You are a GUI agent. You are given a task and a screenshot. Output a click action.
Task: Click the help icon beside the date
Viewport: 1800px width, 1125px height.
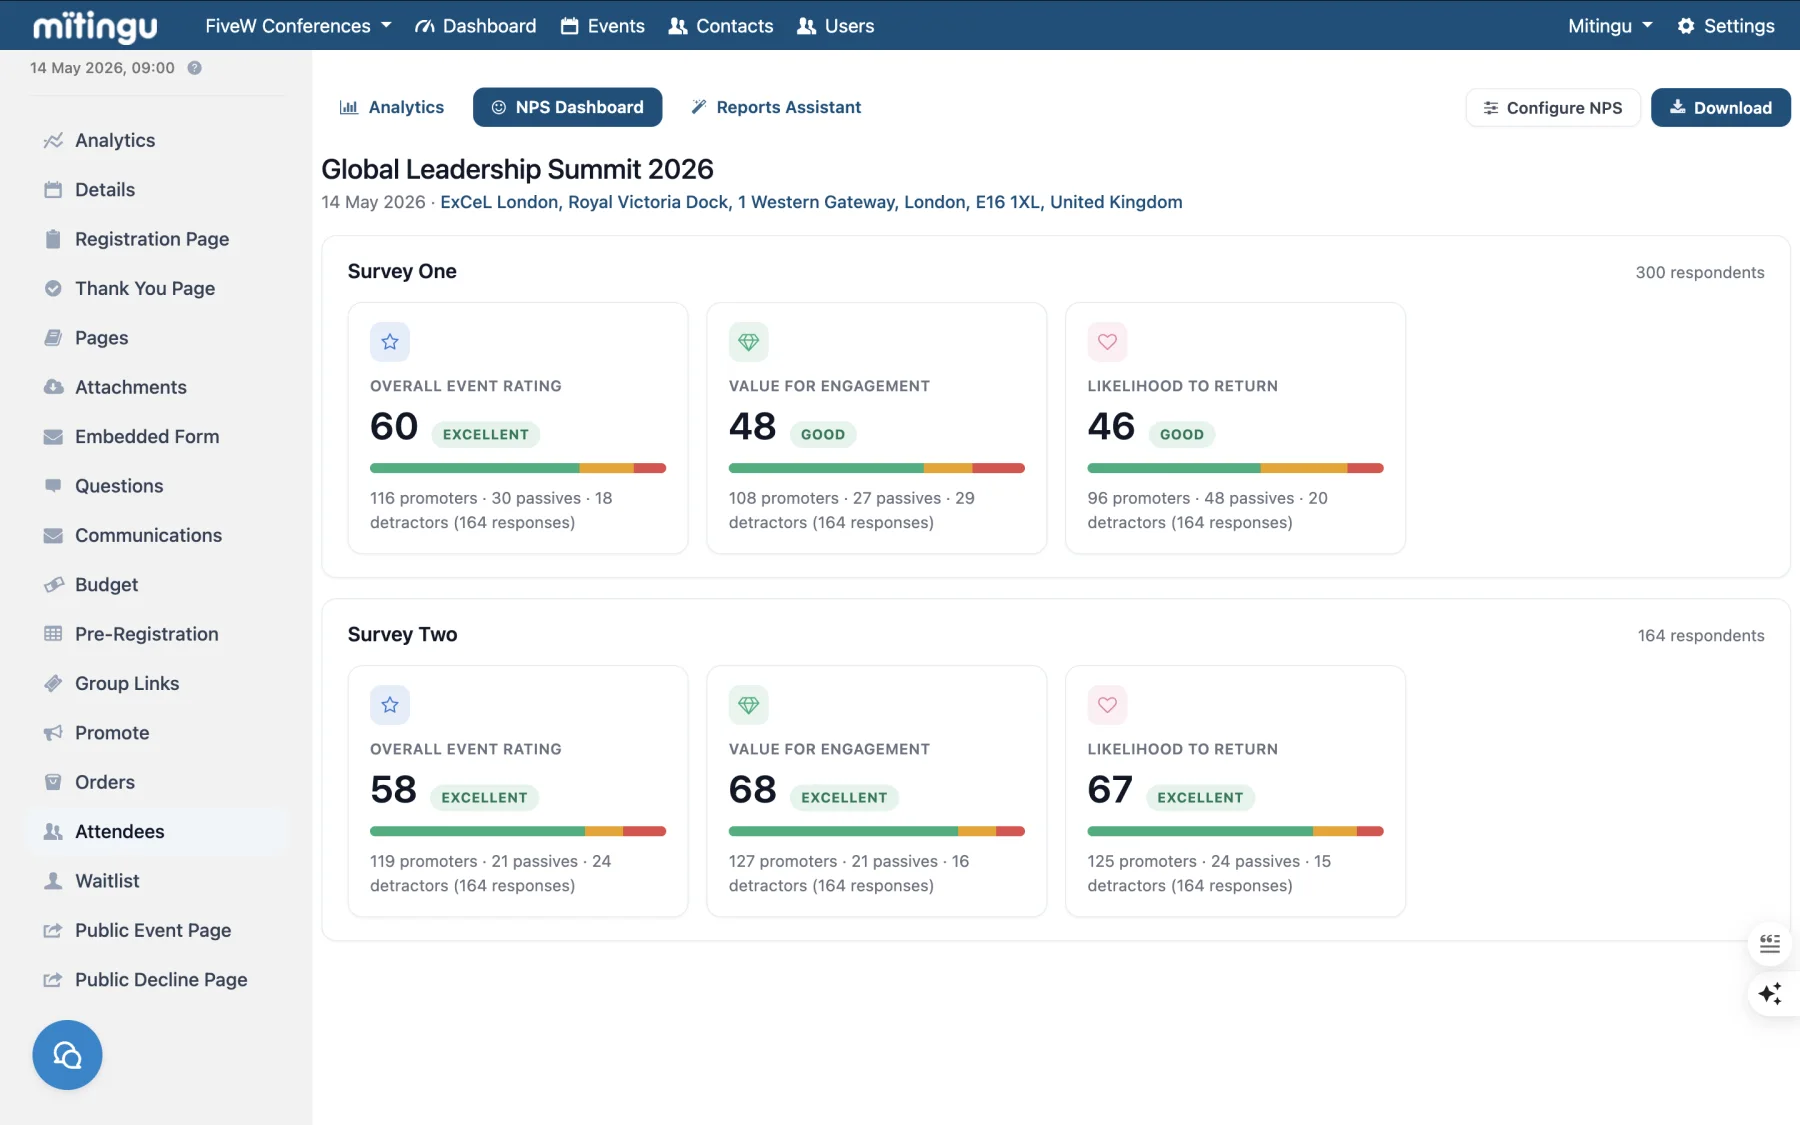(x=195, y=68)
